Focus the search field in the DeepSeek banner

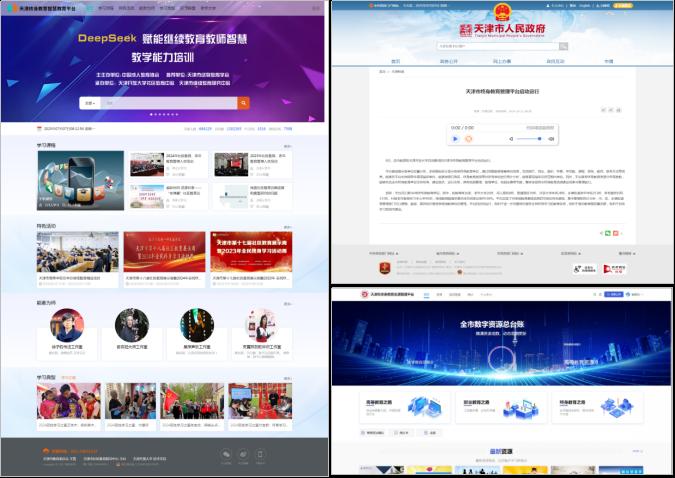pyautogui.click(x=169, y=103)
